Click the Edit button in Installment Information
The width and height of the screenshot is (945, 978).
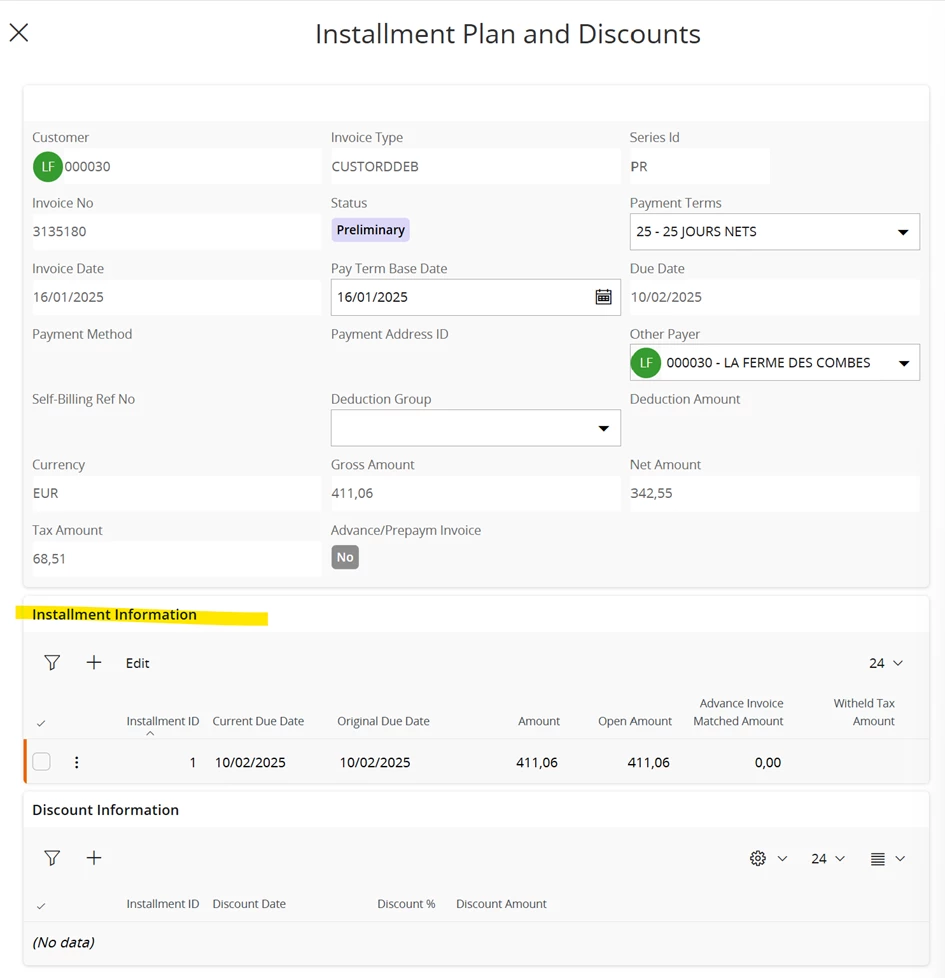tap(137, 663)
